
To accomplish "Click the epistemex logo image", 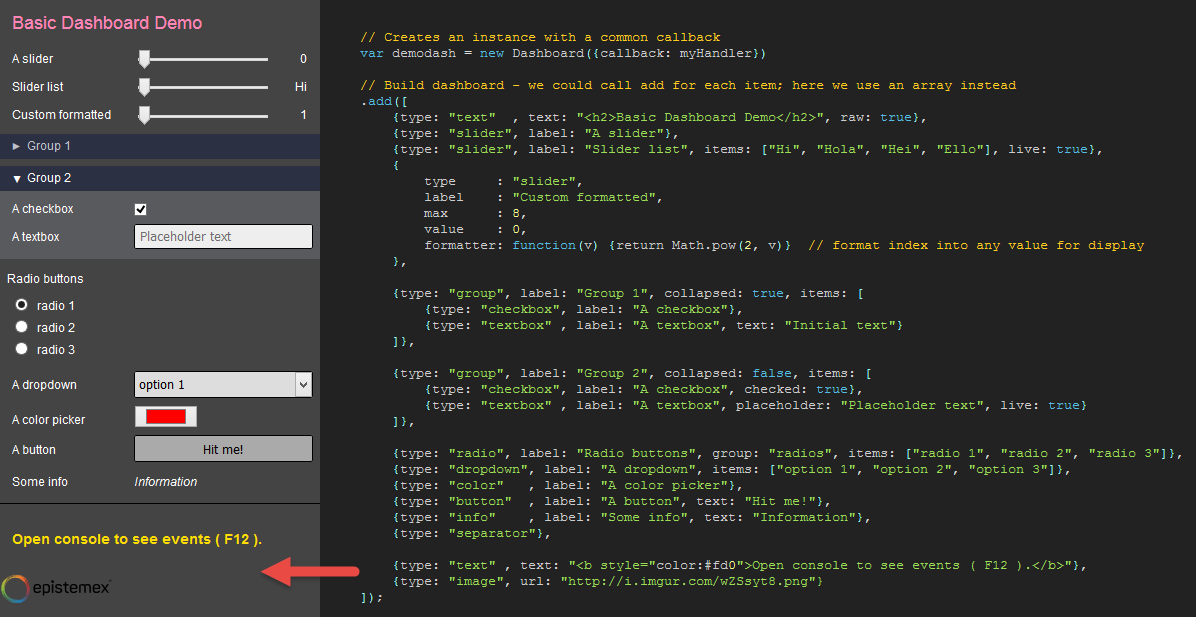I will pos(57,587).
